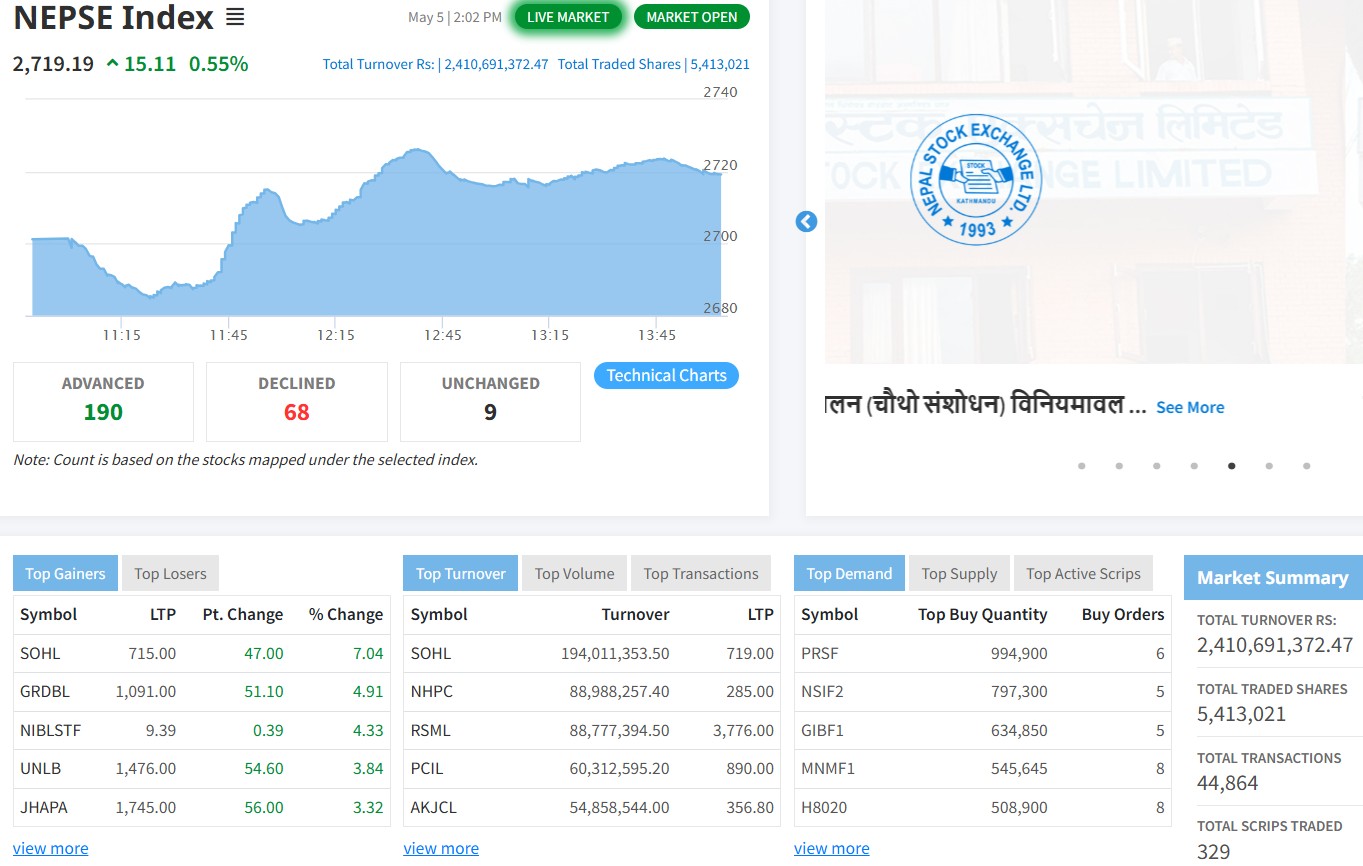Click See More on the notice headline

1190,407
